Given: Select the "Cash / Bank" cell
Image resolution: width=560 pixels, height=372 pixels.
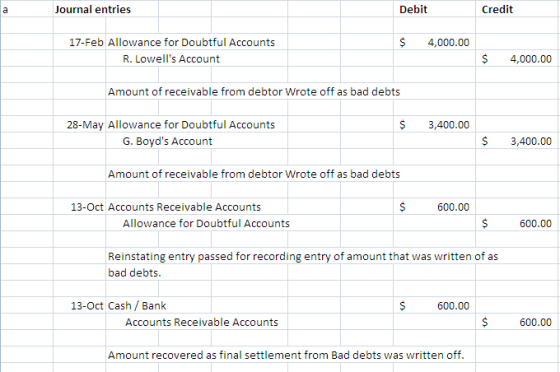Looking at the screenshot, I should pyautogui.click(x=137, y=306).
